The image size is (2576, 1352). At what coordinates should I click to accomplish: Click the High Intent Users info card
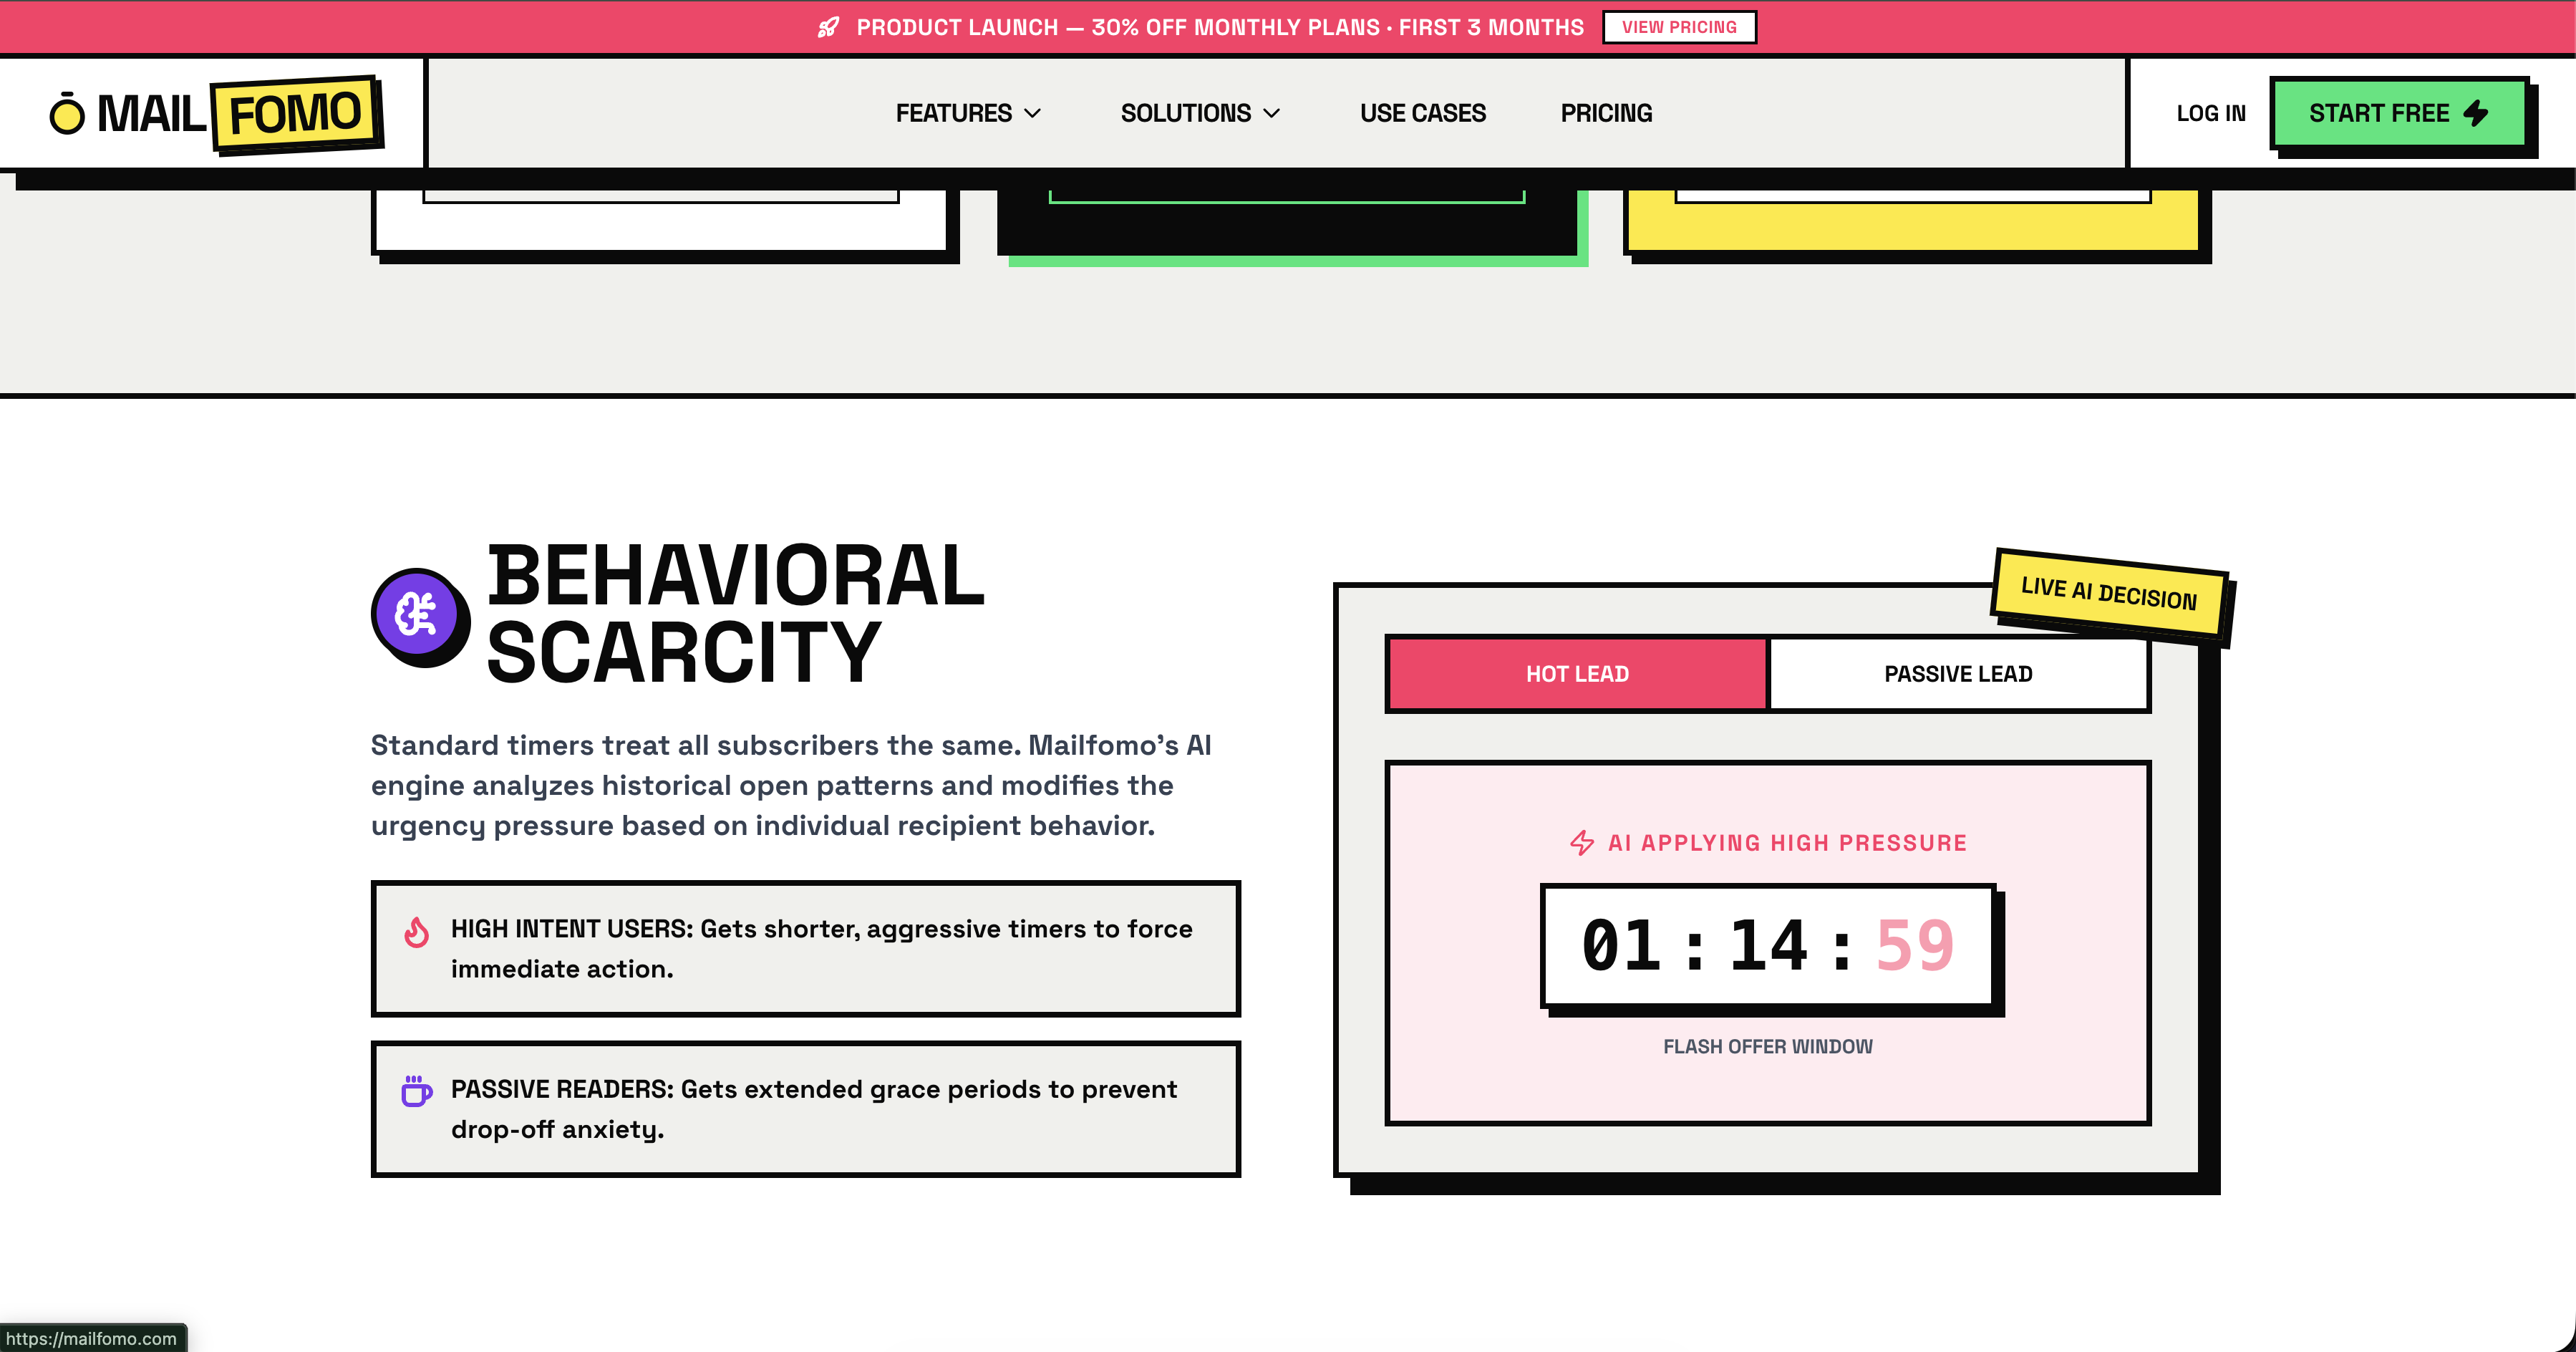pos(805,948)
